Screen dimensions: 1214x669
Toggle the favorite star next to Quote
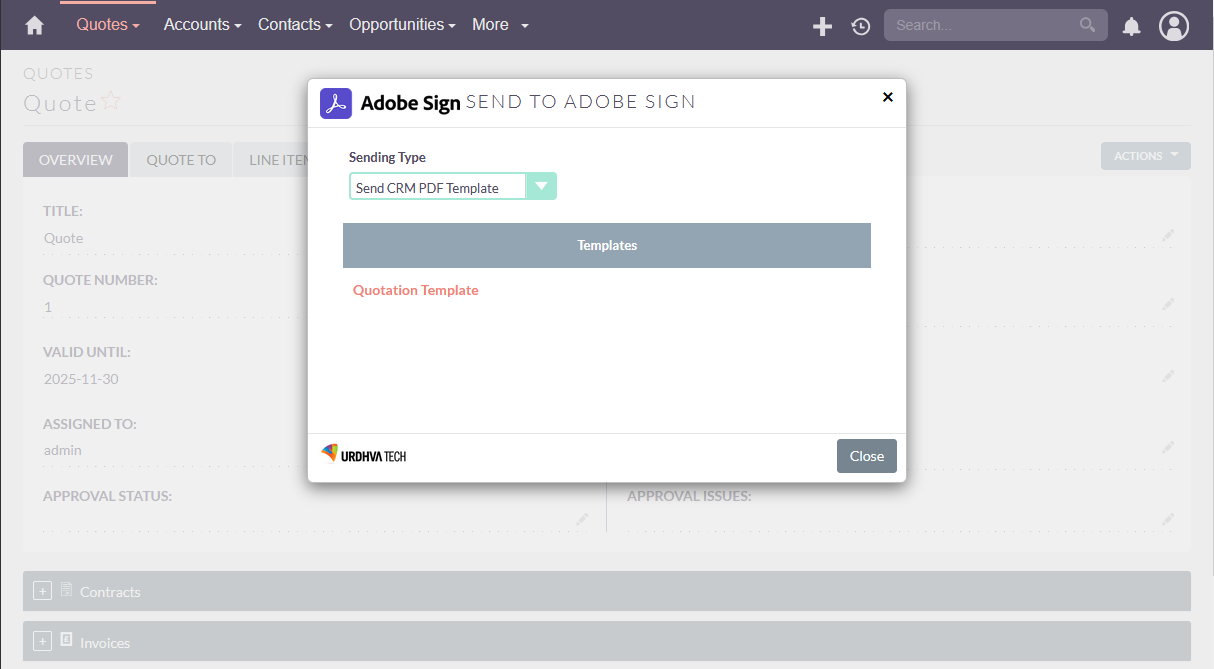pos(111,100)
